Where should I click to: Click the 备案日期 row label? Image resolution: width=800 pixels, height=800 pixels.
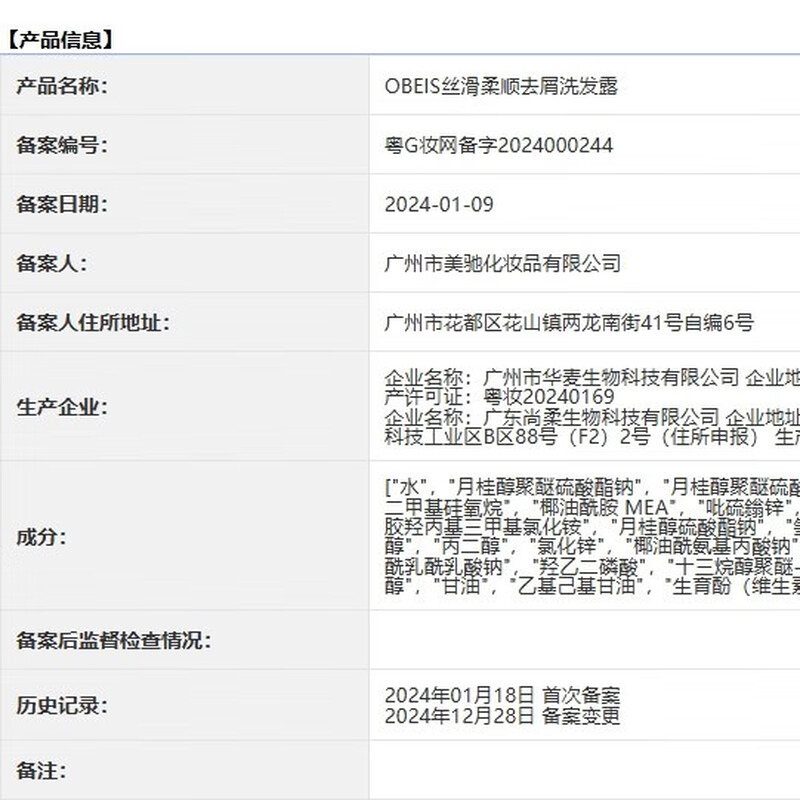tap(61, 205)
